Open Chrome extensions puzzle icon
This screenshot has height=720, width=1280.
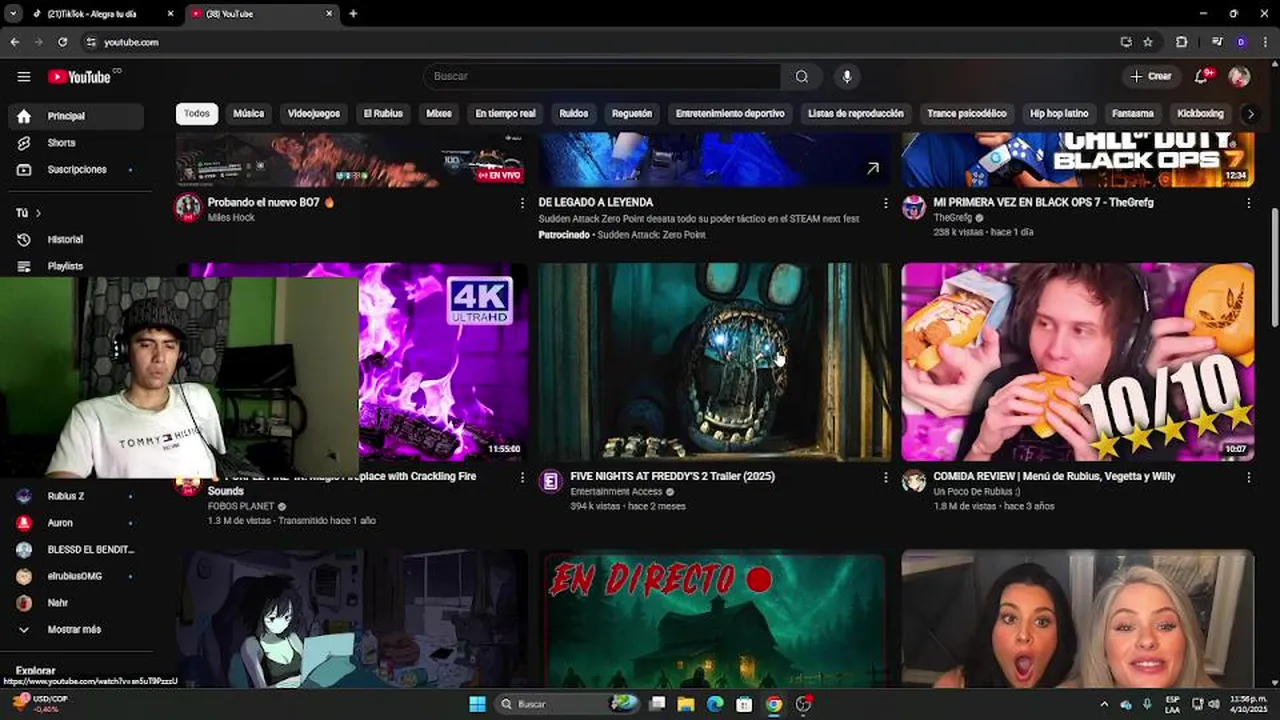(x=1181, y=42)
